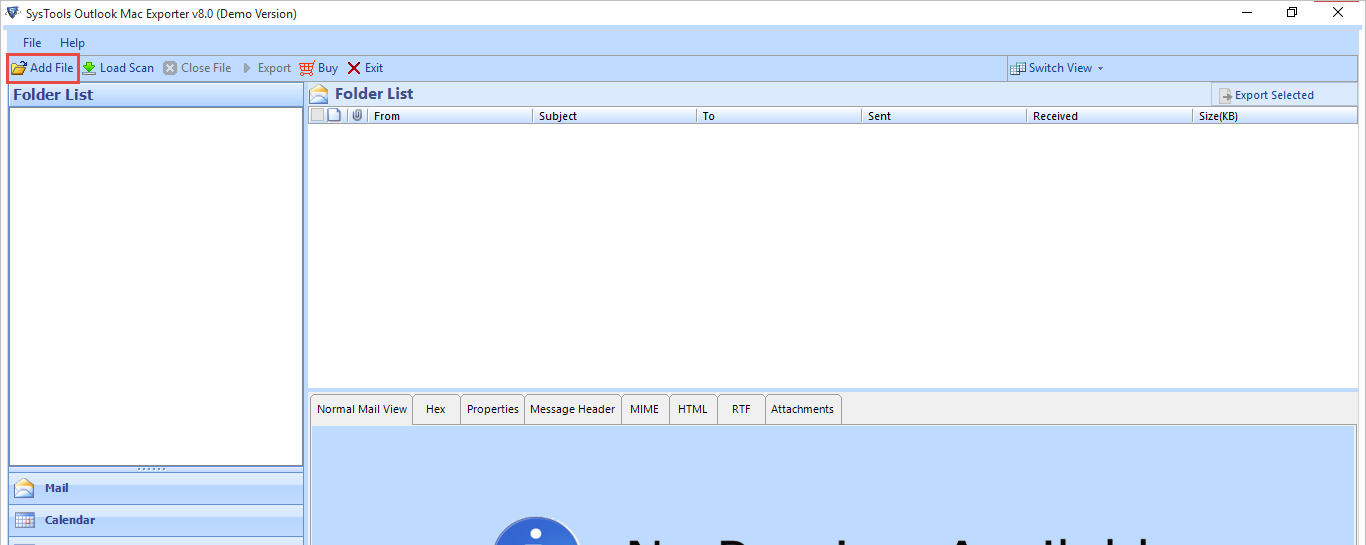Click Load Scan in the toolbar
Viewport: 1366px width, 545px height.
118,68
